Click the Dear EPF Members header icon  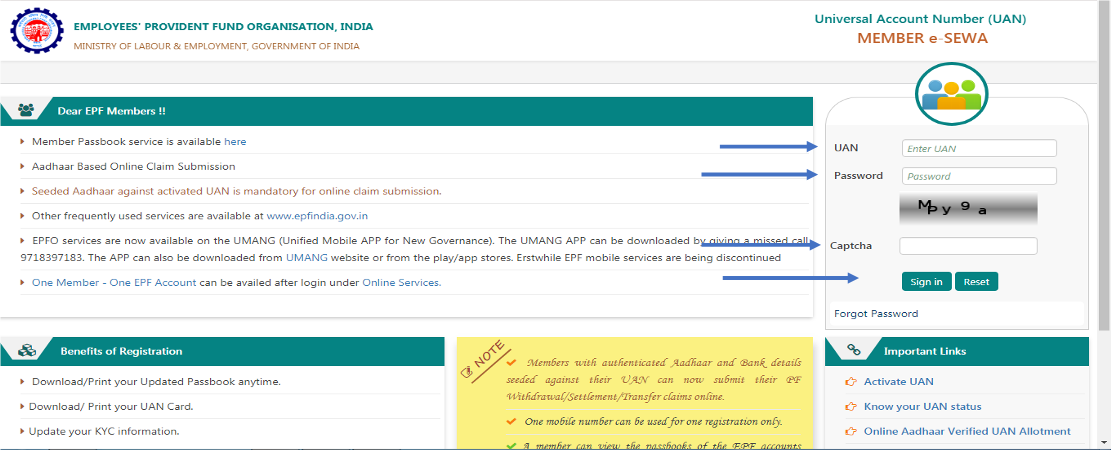(x=26, y=111)
